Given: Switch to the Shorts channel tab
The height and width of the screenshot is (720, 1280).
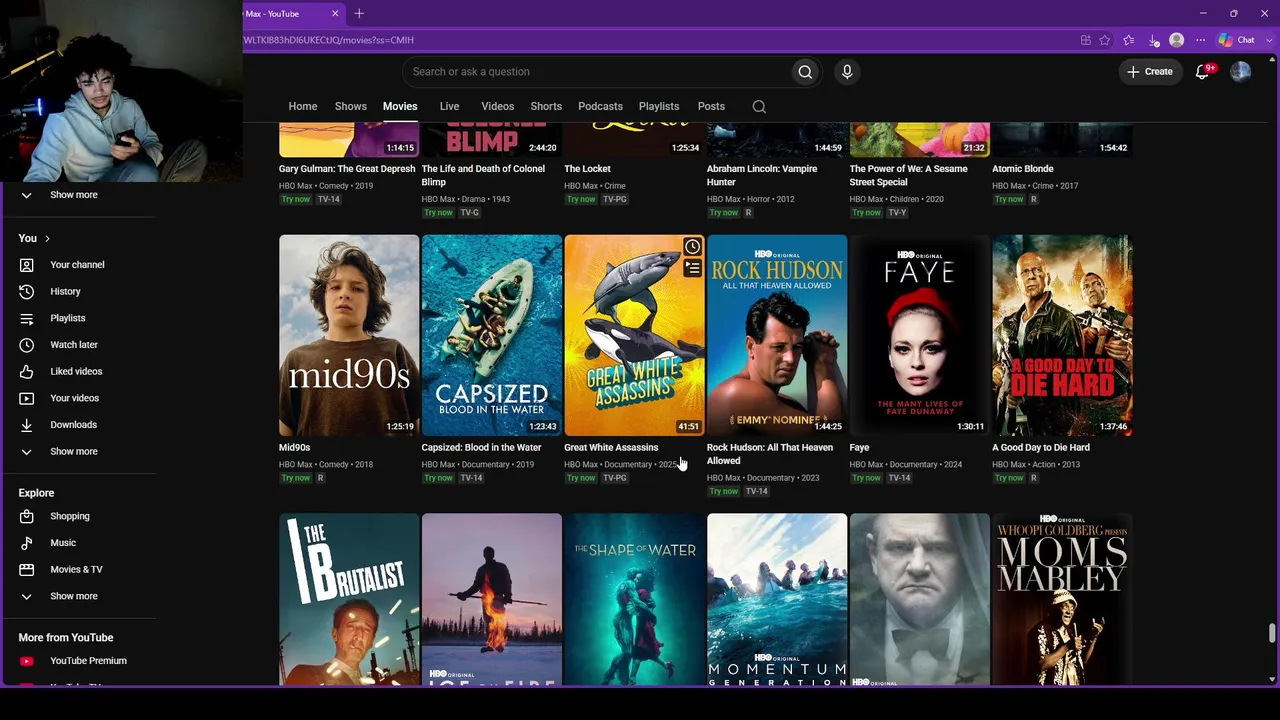Looking at the screenshot, I should (546, 106).
